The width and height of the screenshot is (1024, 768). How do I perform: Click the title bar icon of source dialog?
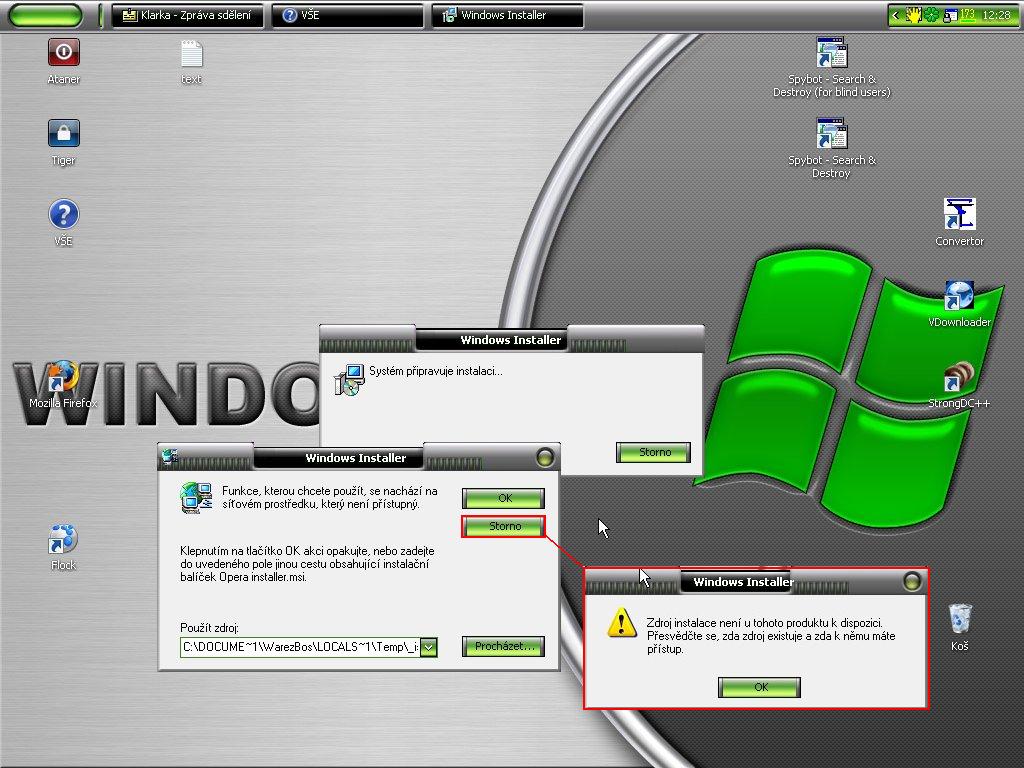(x=170, y=456)
